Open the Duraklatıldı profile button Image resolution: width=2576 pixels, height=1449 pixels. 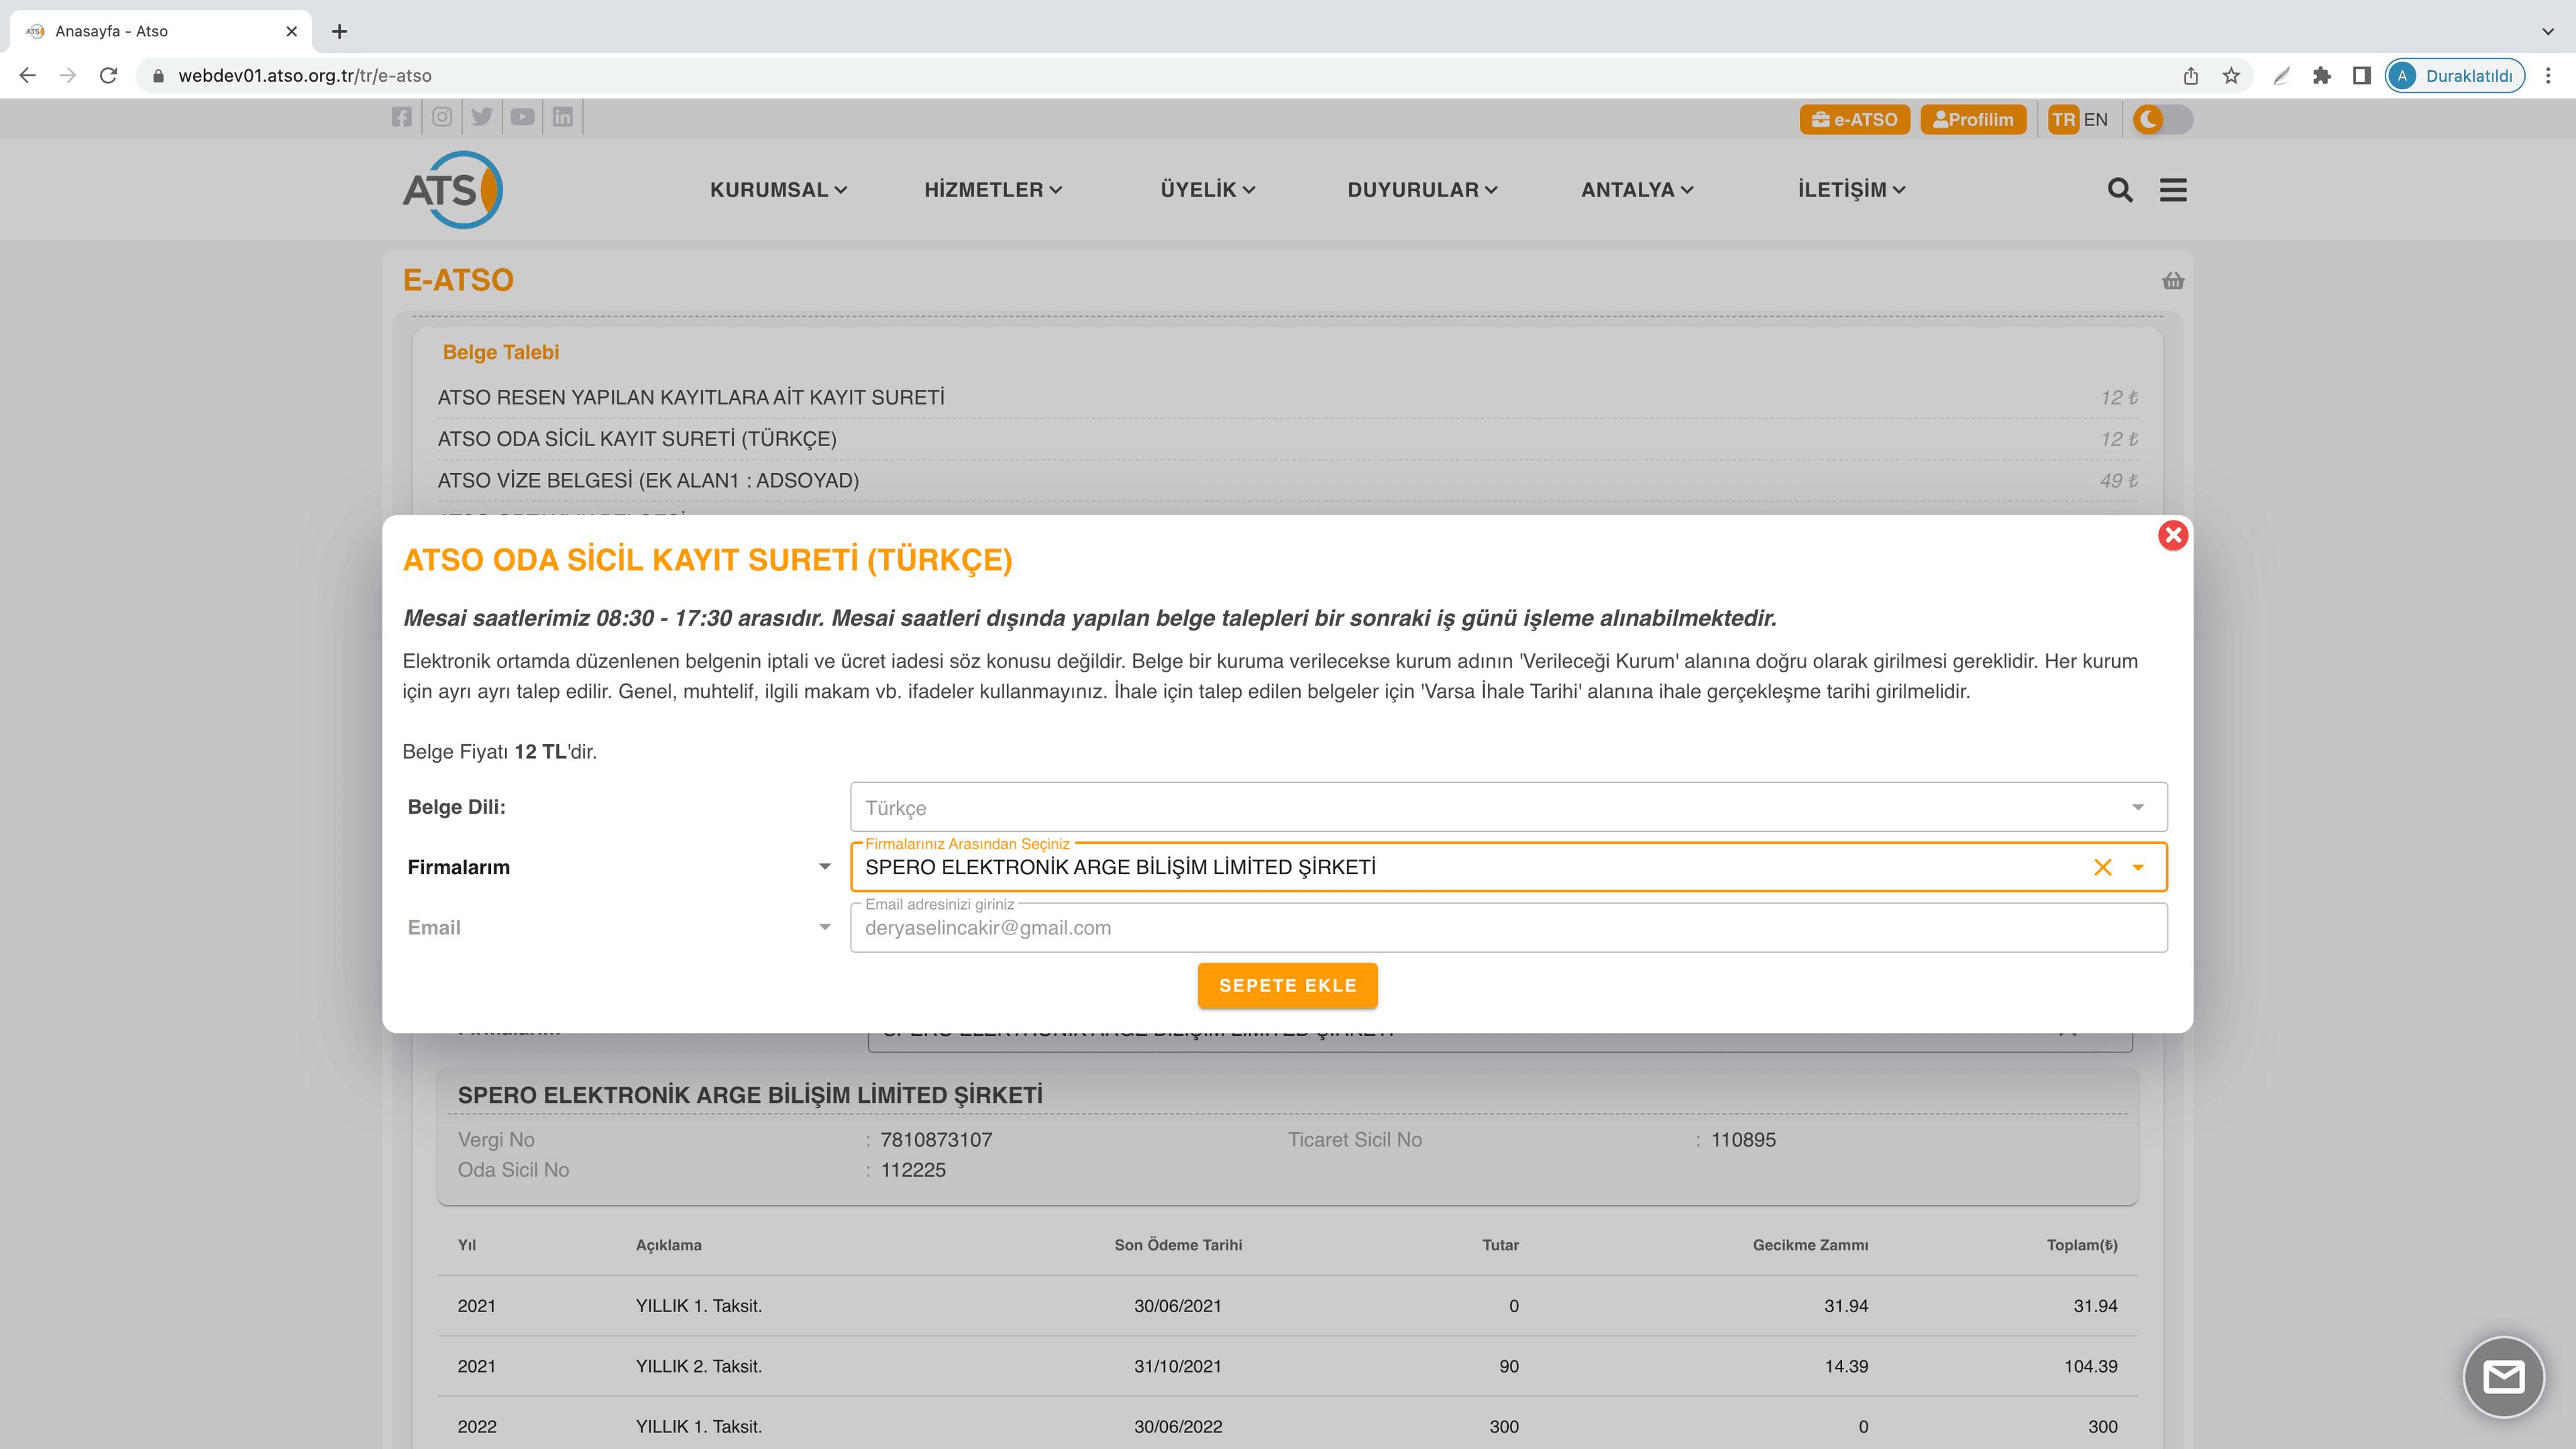pos(2454,76)
